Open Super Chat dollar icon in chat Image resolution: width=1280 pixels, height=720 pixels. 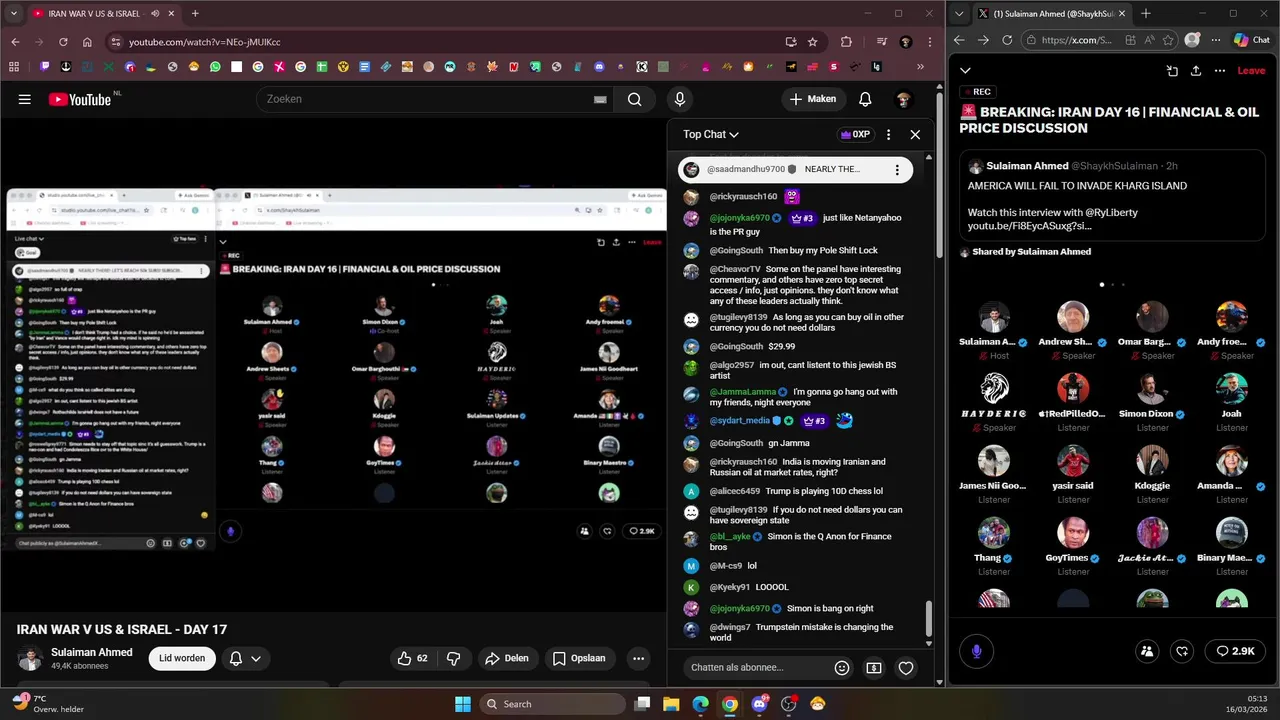pyautogui.click(x=874, y=667)
